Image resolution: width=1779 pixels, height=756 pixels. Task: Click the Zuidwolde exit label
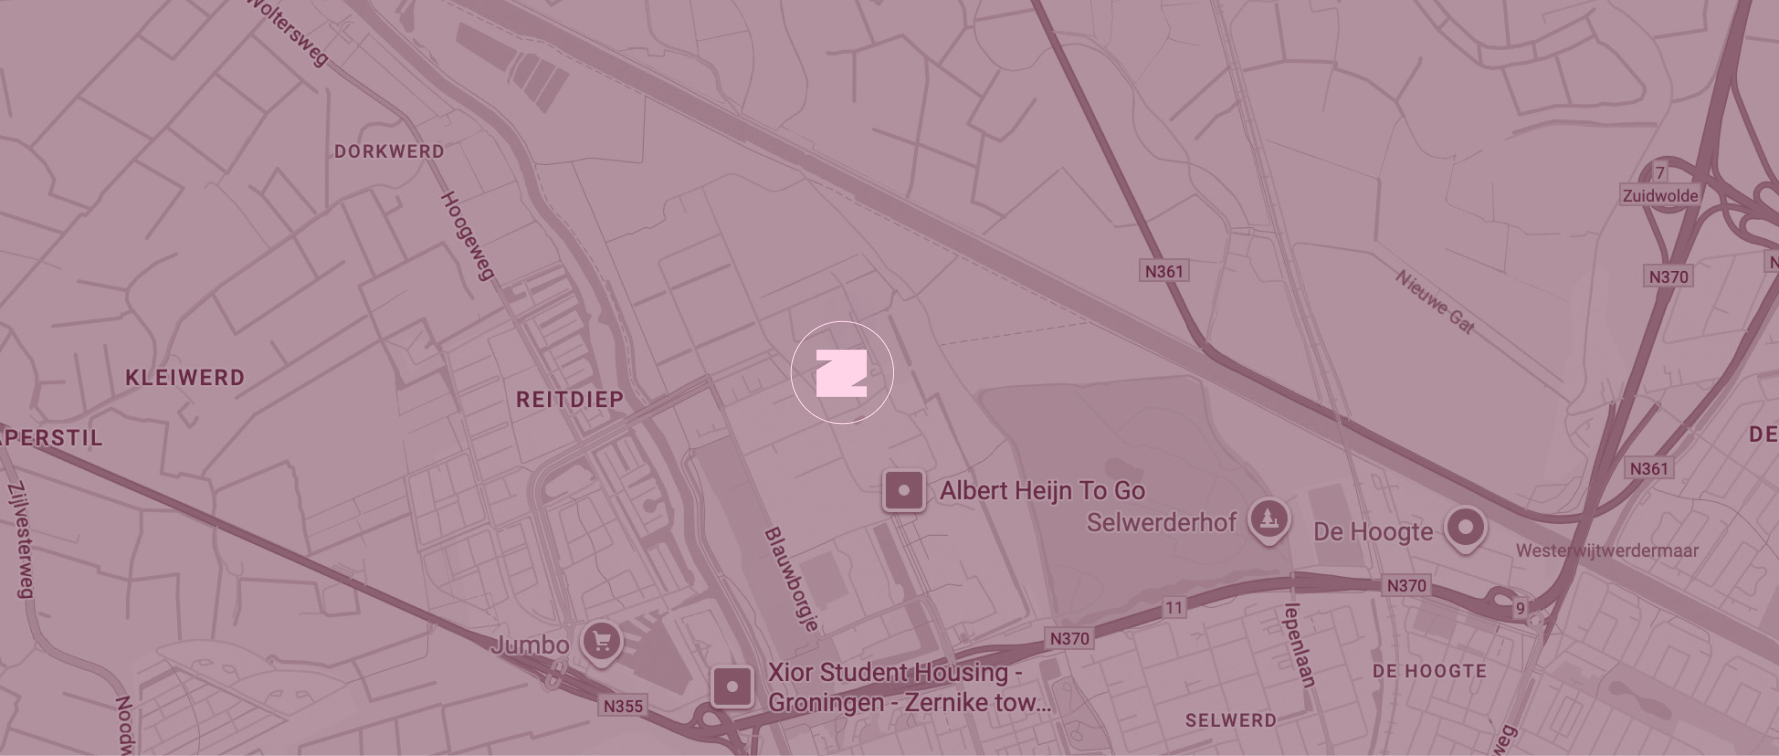coord(1660,195)
